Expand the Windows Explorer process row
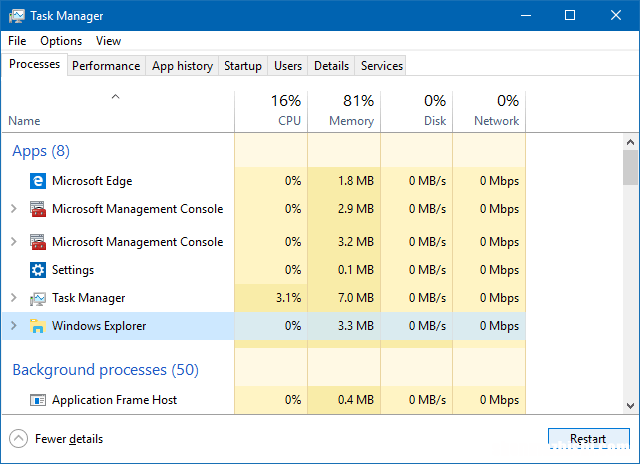Viewport: 640px width, 464px height. tap(13, 326)
